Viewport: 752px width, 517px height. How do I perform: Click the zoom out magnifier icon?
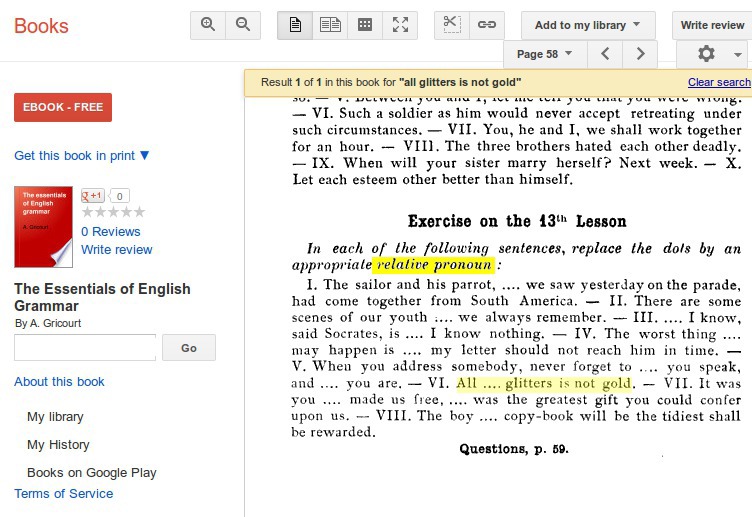point(242,25)
